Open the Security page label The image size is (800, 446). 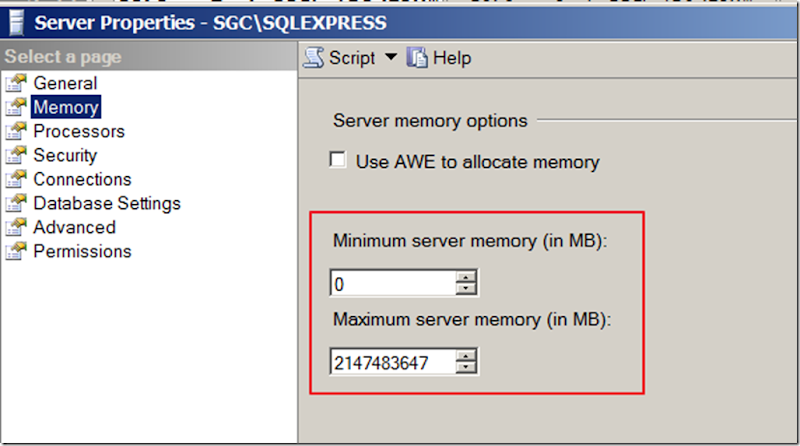(65, 156)
